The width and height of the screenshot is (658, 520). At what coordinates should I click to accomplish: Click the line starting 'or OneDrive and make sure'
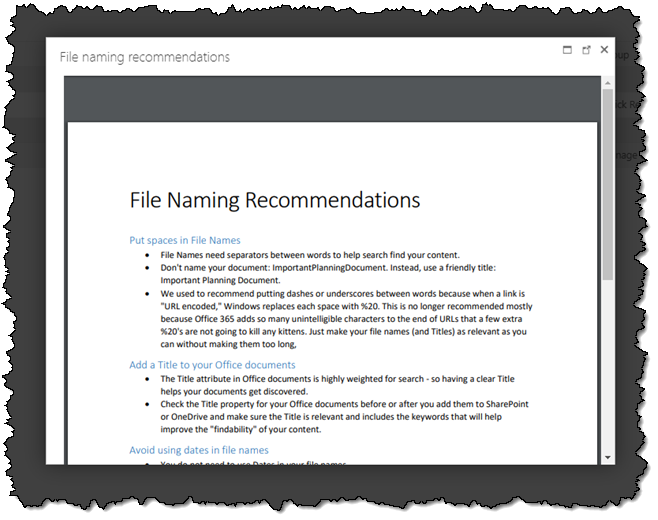[x=331, y=416]
